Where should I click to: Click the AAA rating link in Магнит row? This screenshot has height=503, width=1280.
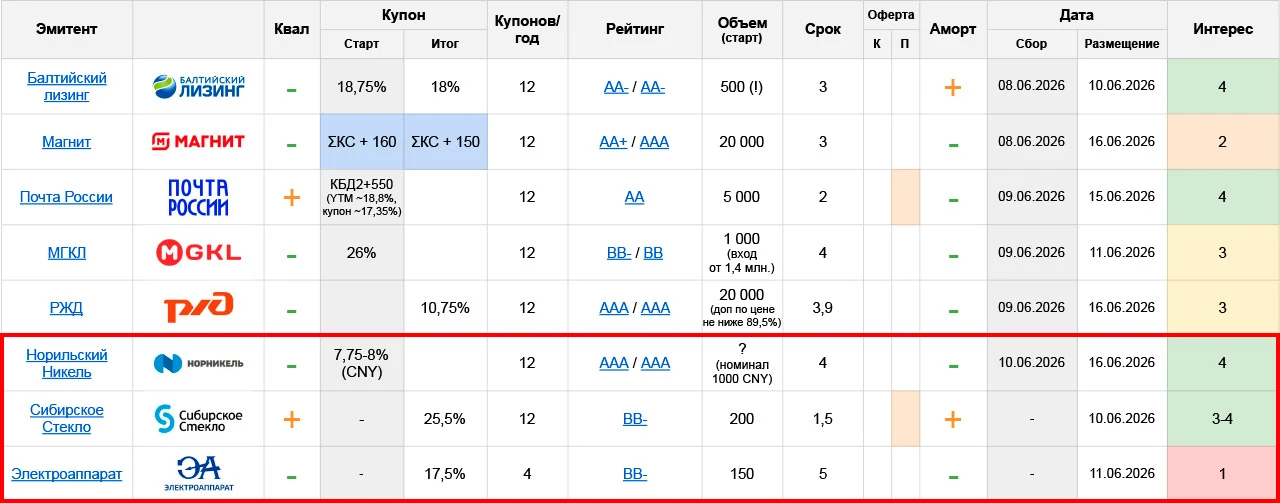(x=655, y=142)
